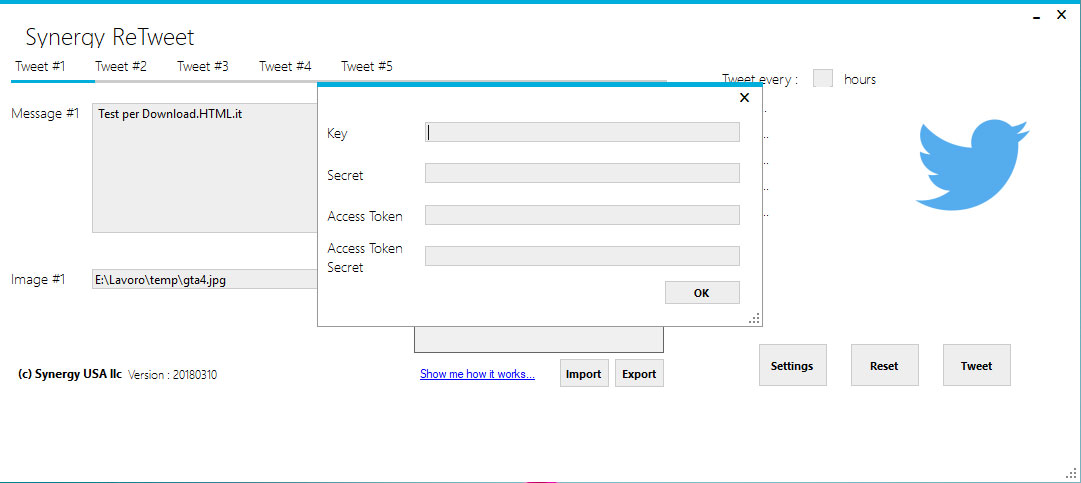The height and width of the screenshot is (483, 1081).
Task: Click the dialog resize grip
Action: click(754, 318)
